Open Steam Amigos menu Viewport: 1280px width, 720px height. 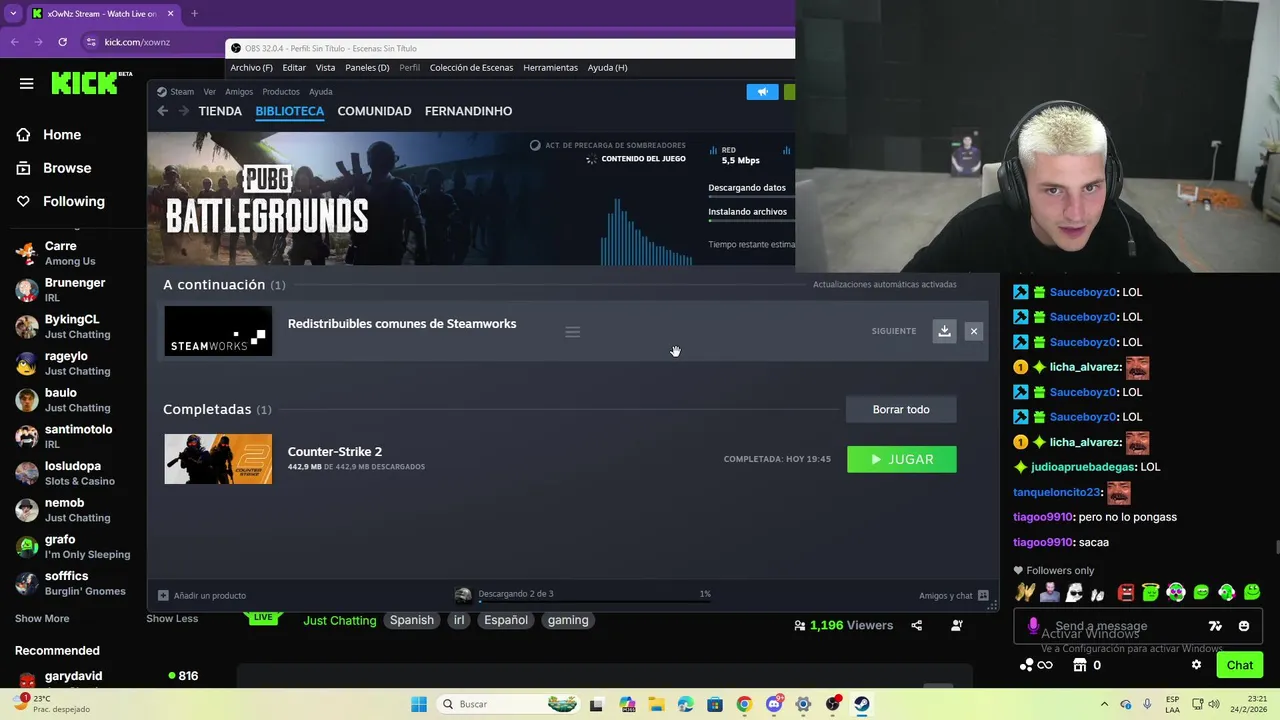click(x=239, y=92)
